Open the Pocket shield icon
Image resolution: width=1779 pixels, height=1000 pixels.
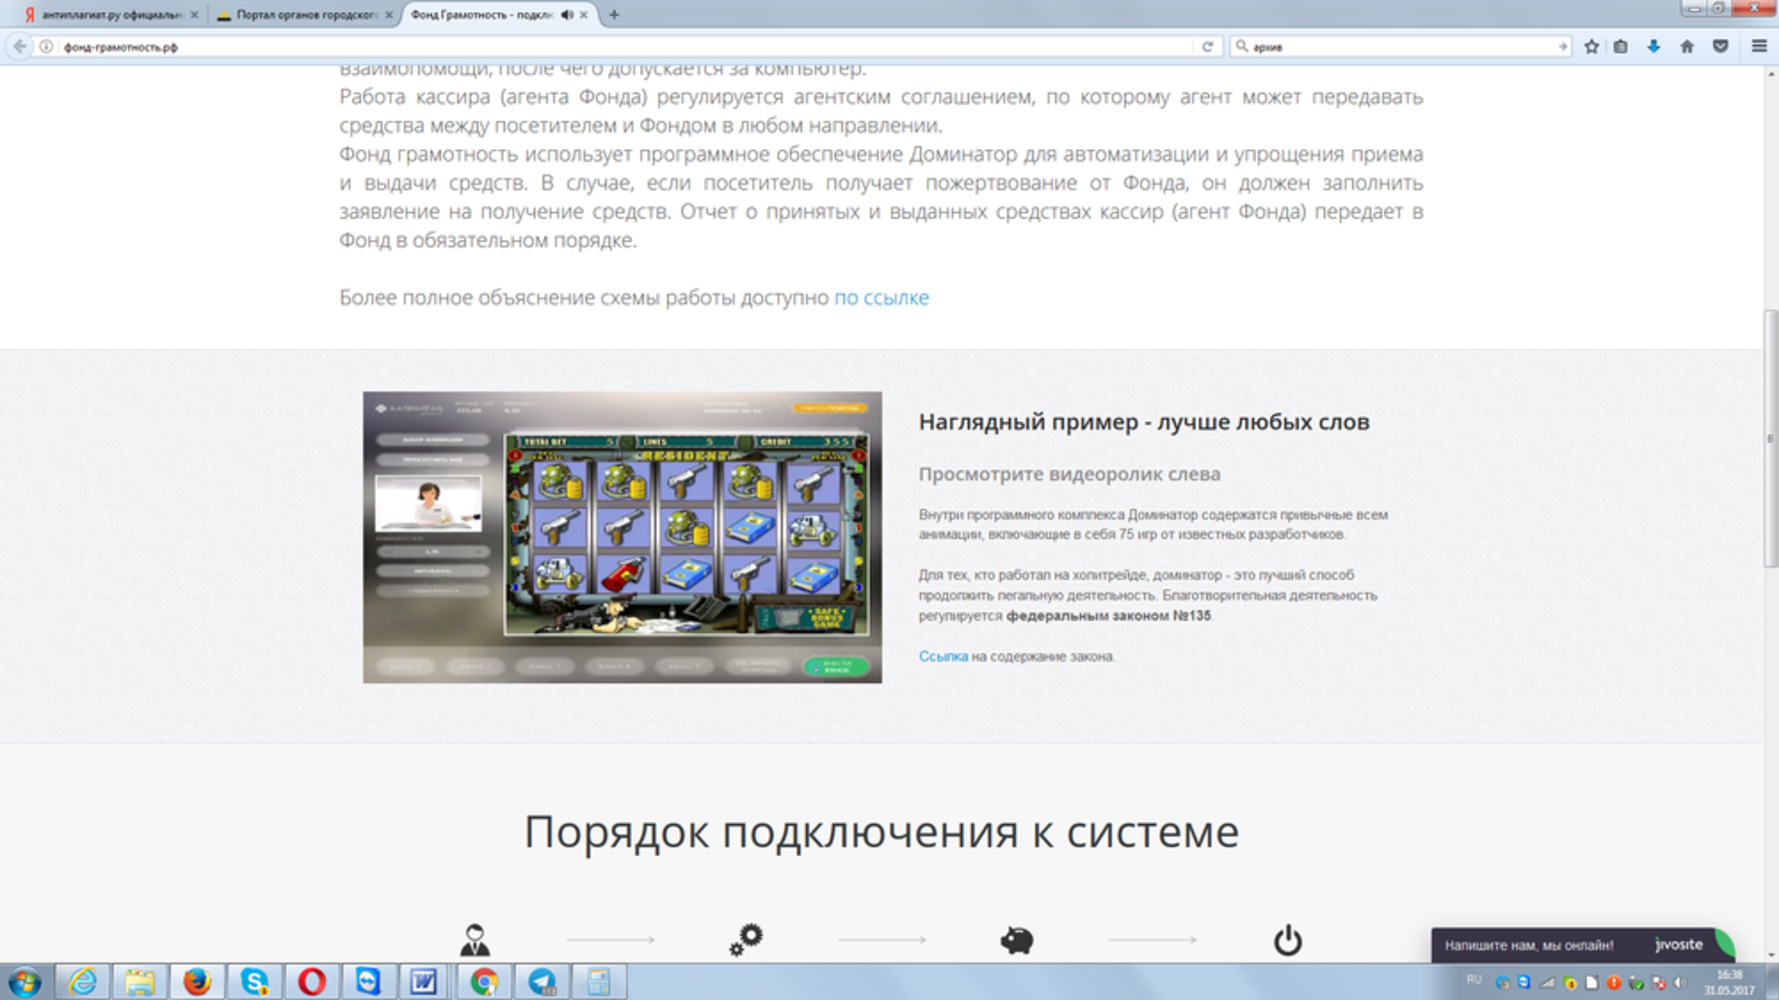[x=1720, y=46]
